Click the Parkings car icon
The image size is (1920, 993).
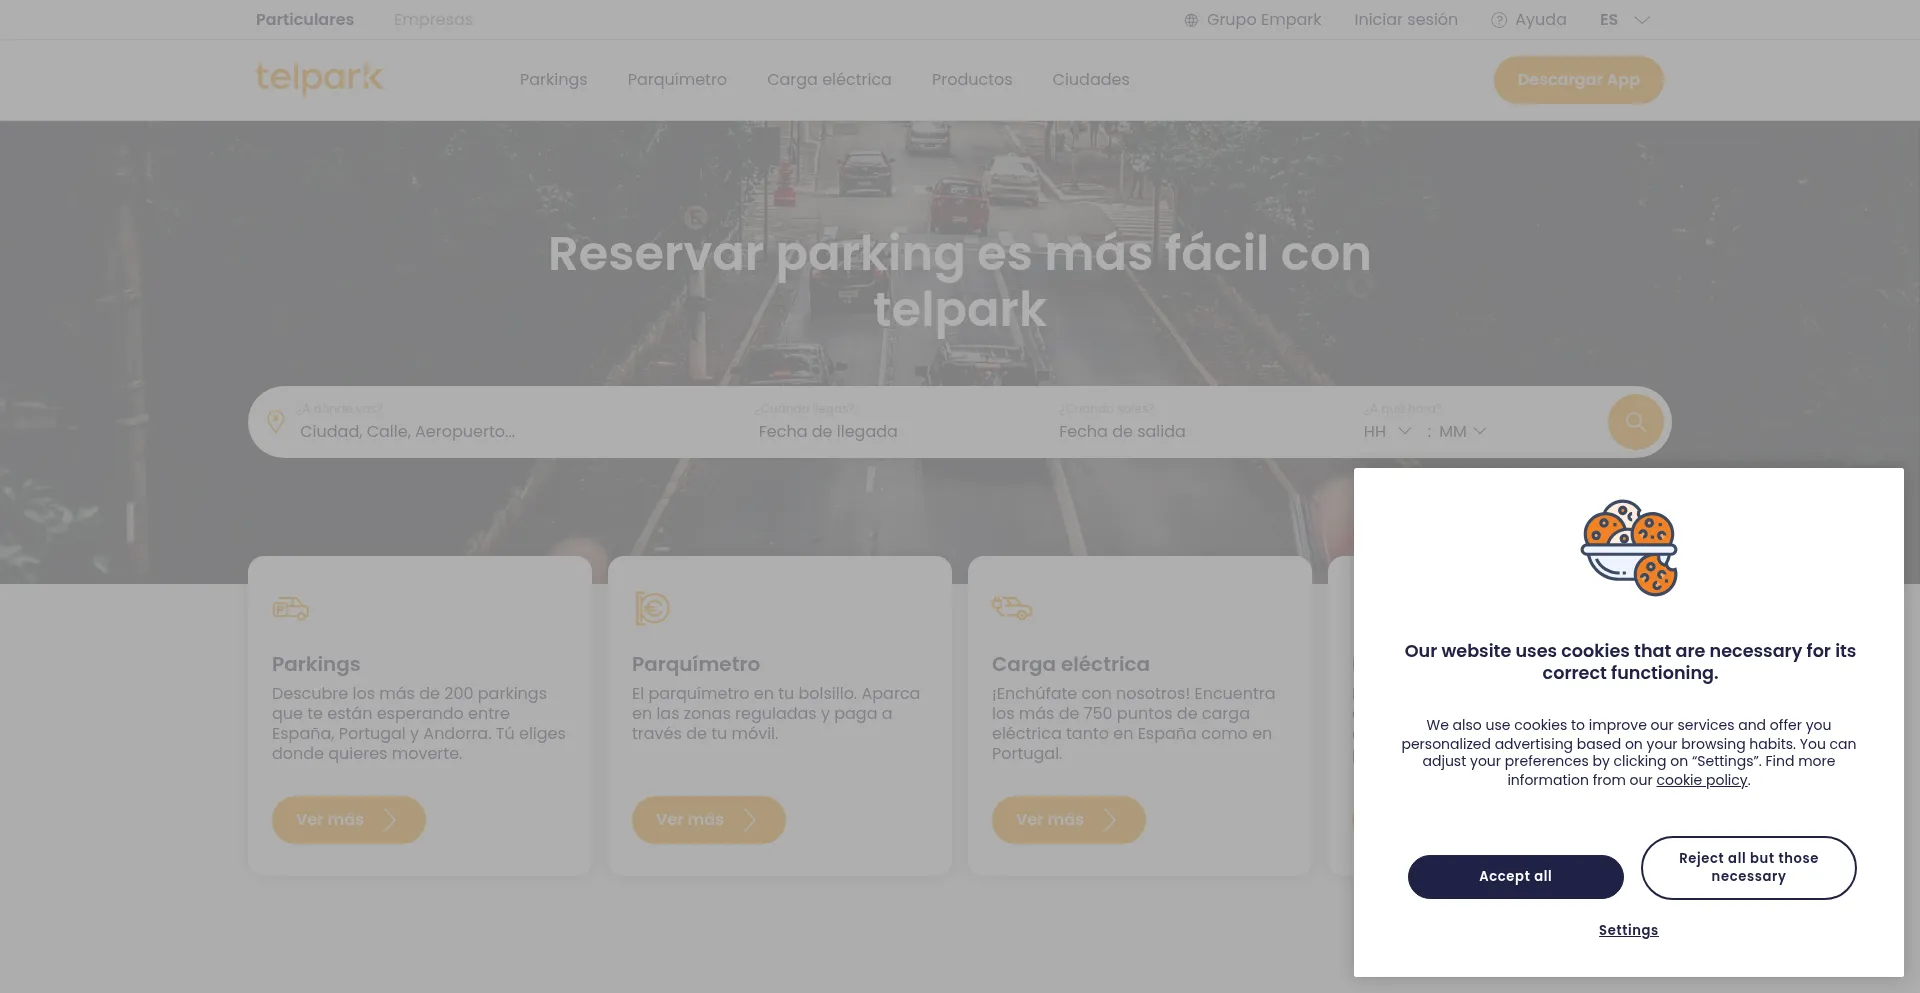point(291,608)
